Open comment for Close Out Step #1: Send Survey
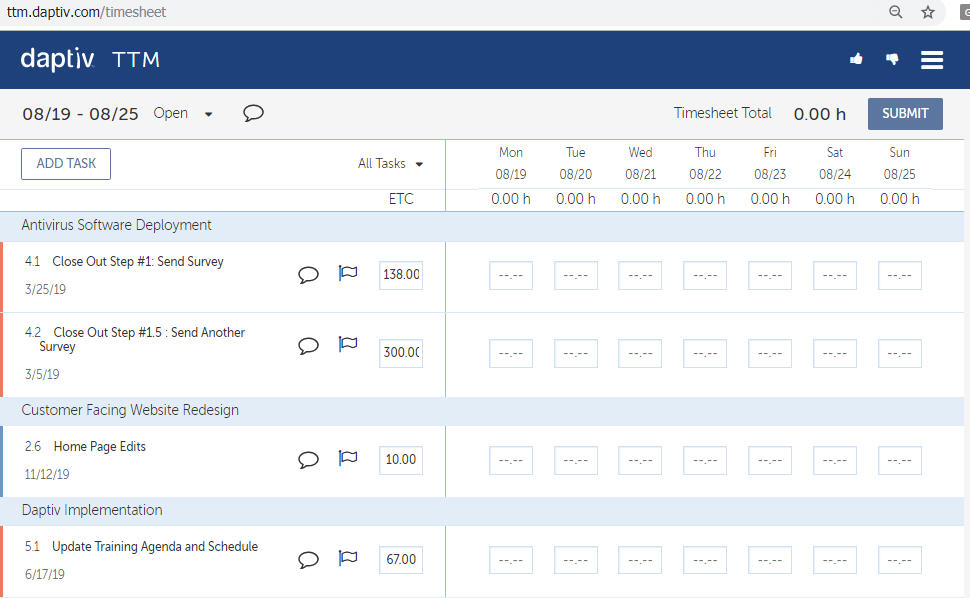Viewport: 970px width, 598px height. [308, 274]
